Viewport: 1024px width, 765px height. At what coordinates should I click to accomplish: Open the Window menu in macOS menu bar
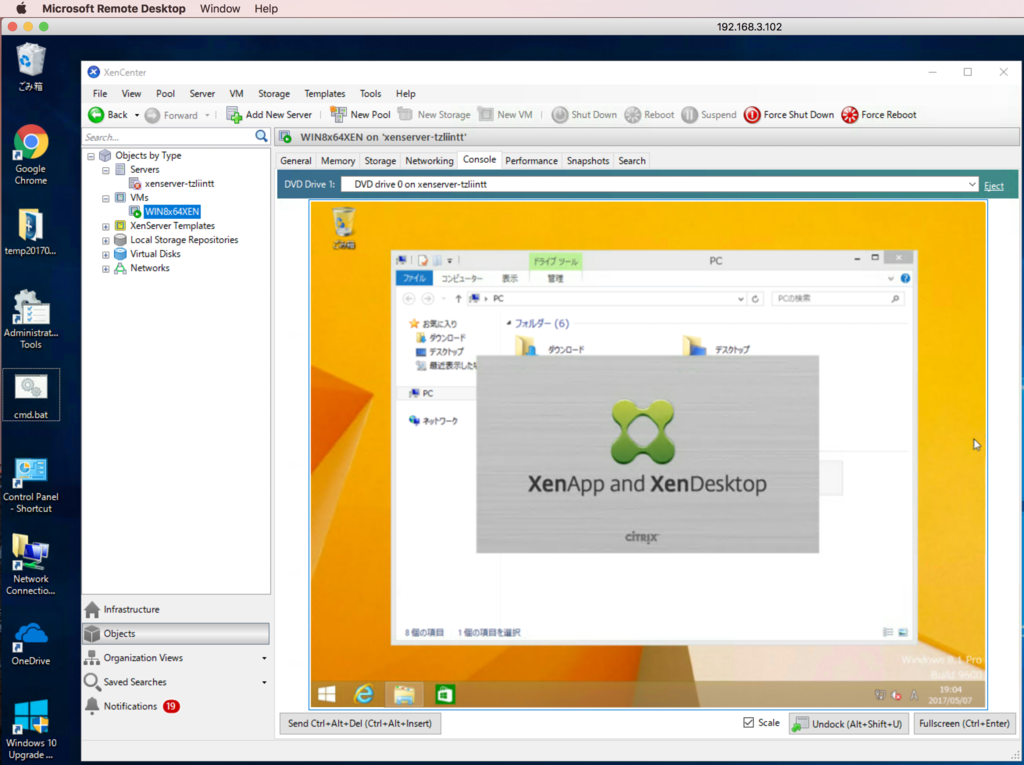(x=220, y=8)
